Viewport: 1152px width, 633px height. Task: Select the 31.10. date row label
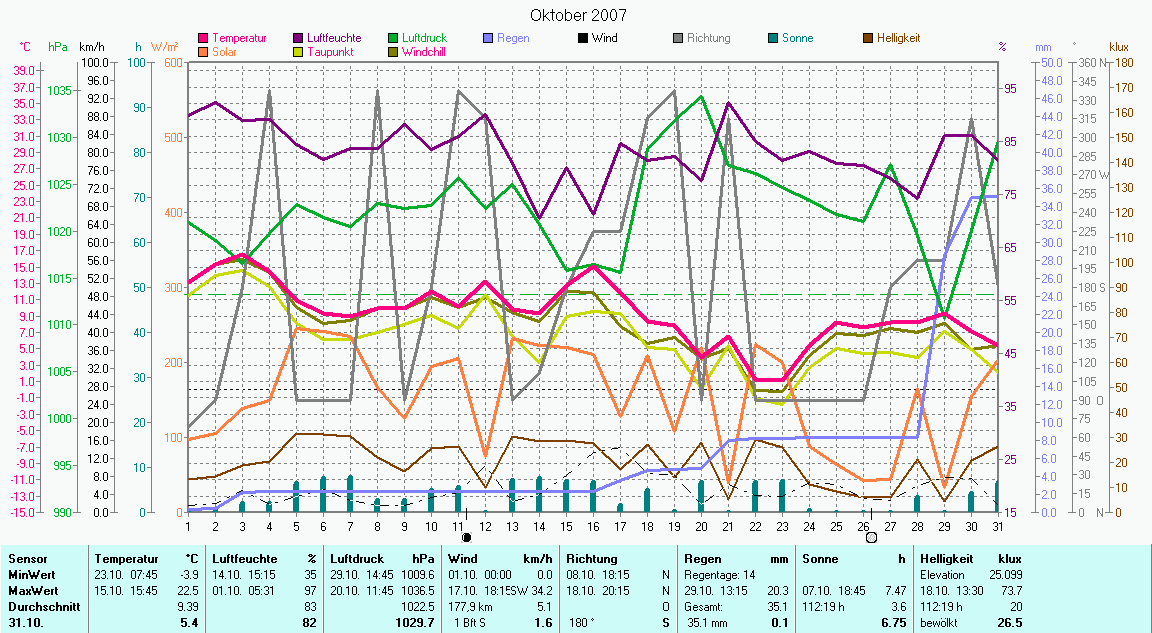click(27, 622)
